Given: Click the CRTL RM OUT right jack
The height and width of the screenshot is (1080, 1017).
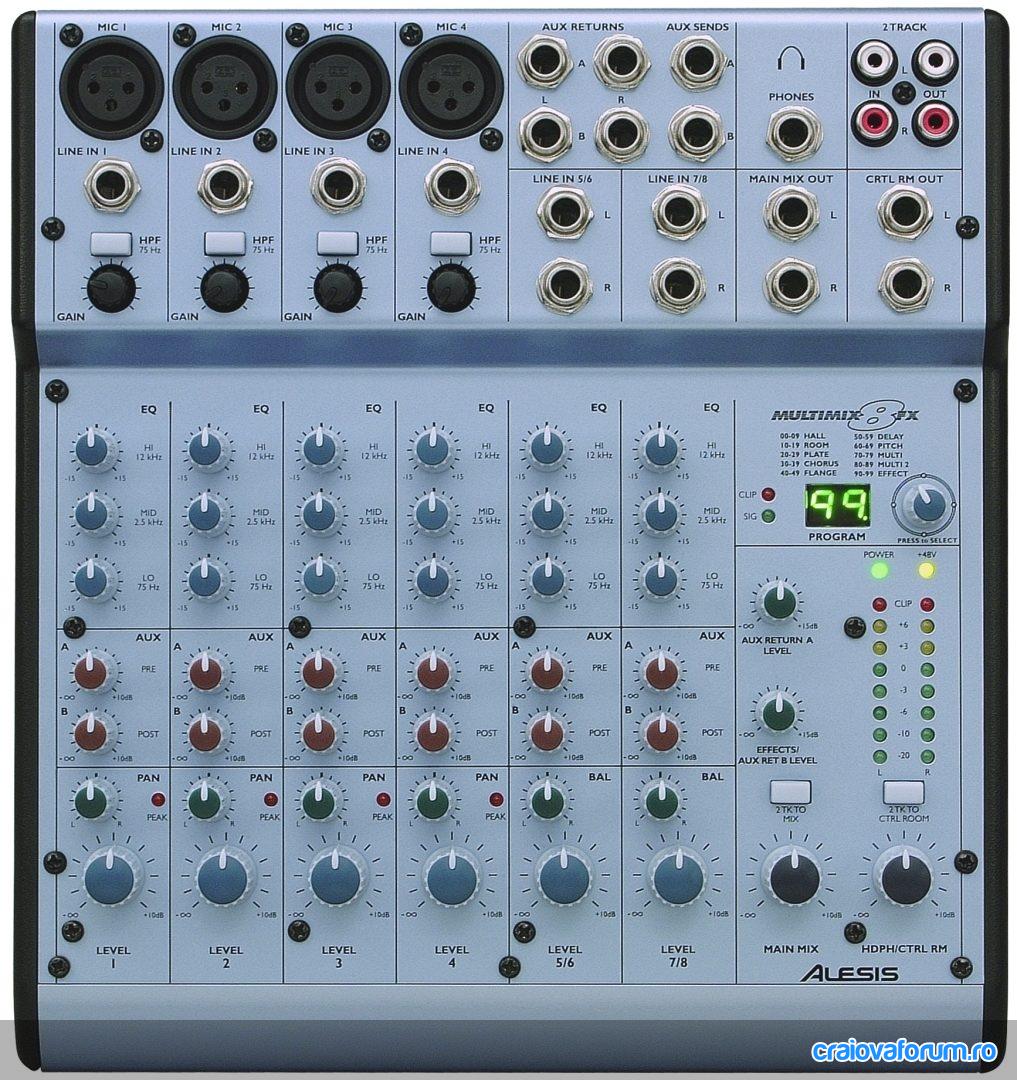Looking at the screenshot, I should (x=905, y=285).
